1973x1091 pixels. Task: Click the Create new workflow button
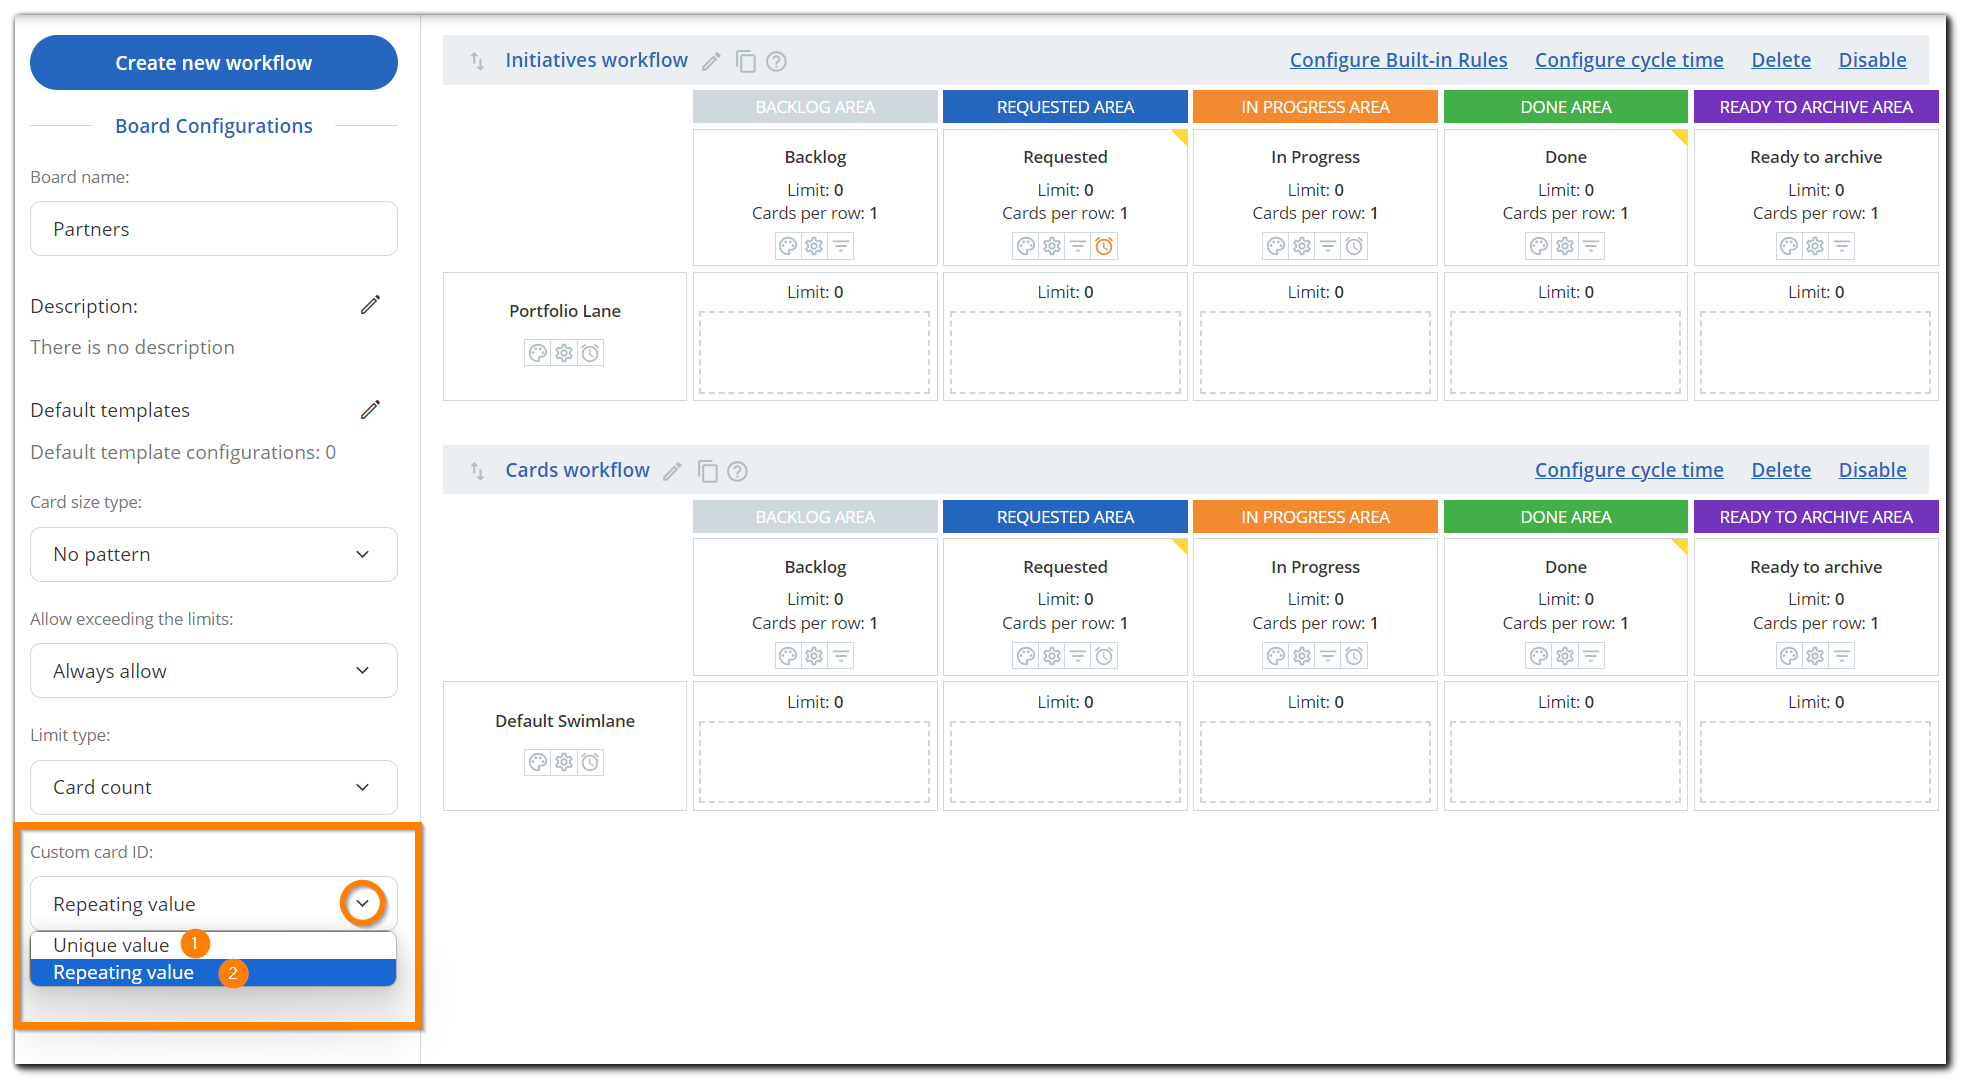point(214,63)
